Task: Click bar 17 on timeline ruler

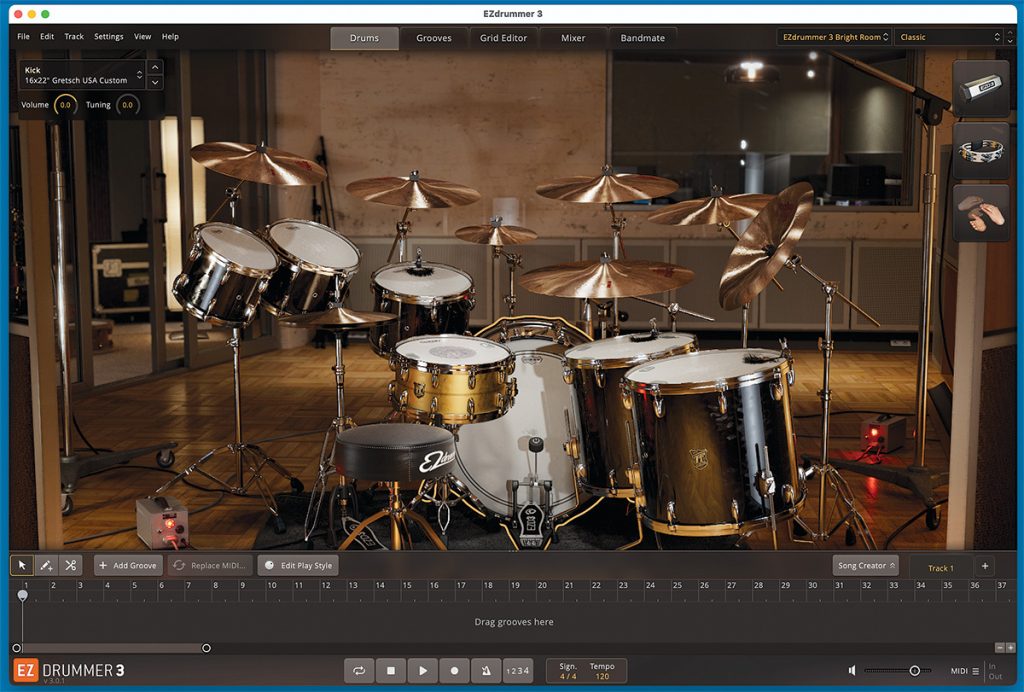Action: [462, 586]
